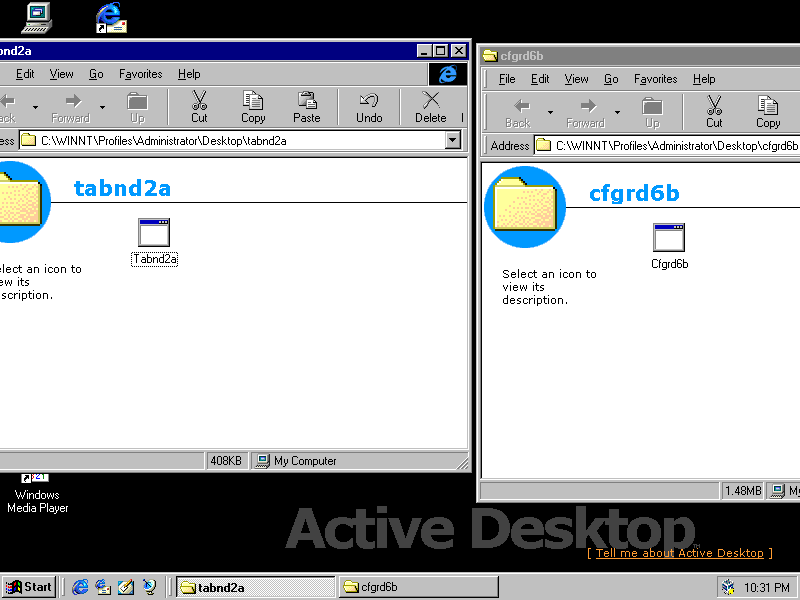The width and height of the screenshot is (800, 600).
Task: Click Back in the cfgrd6b toolbar
Action: pyautogui.click(x=518, y=112)
